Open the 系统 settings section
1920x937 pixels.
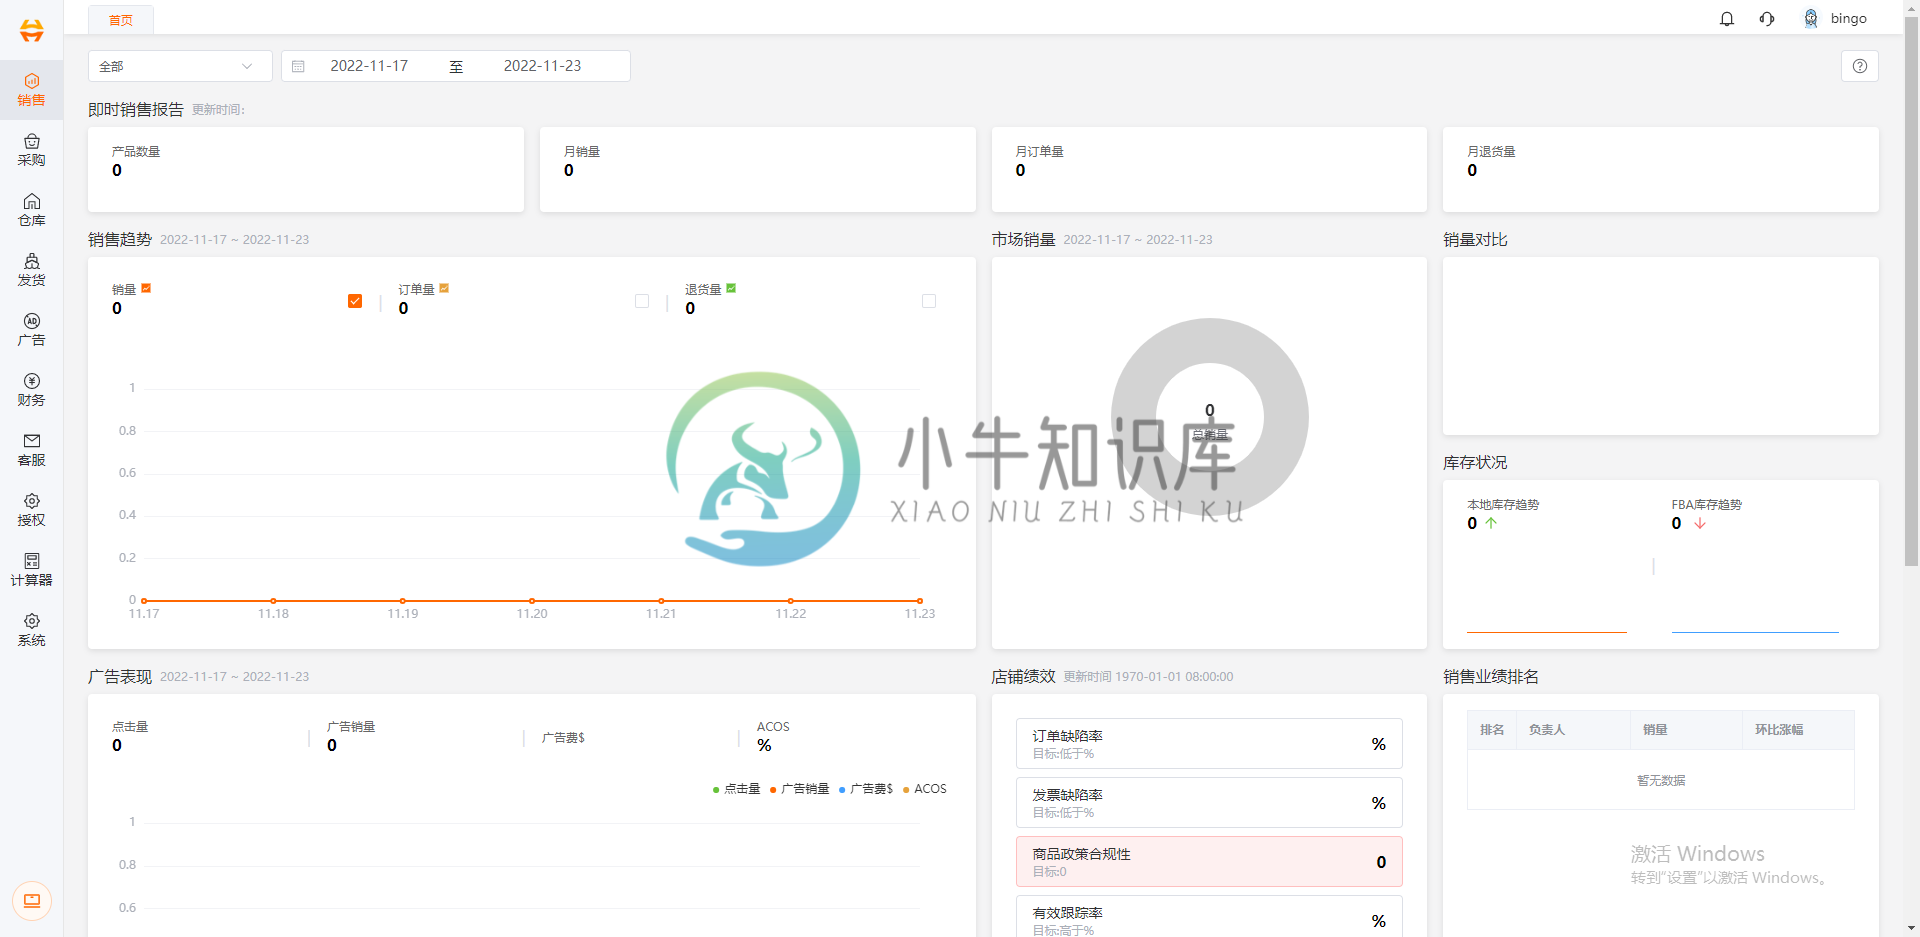(31, 630)
